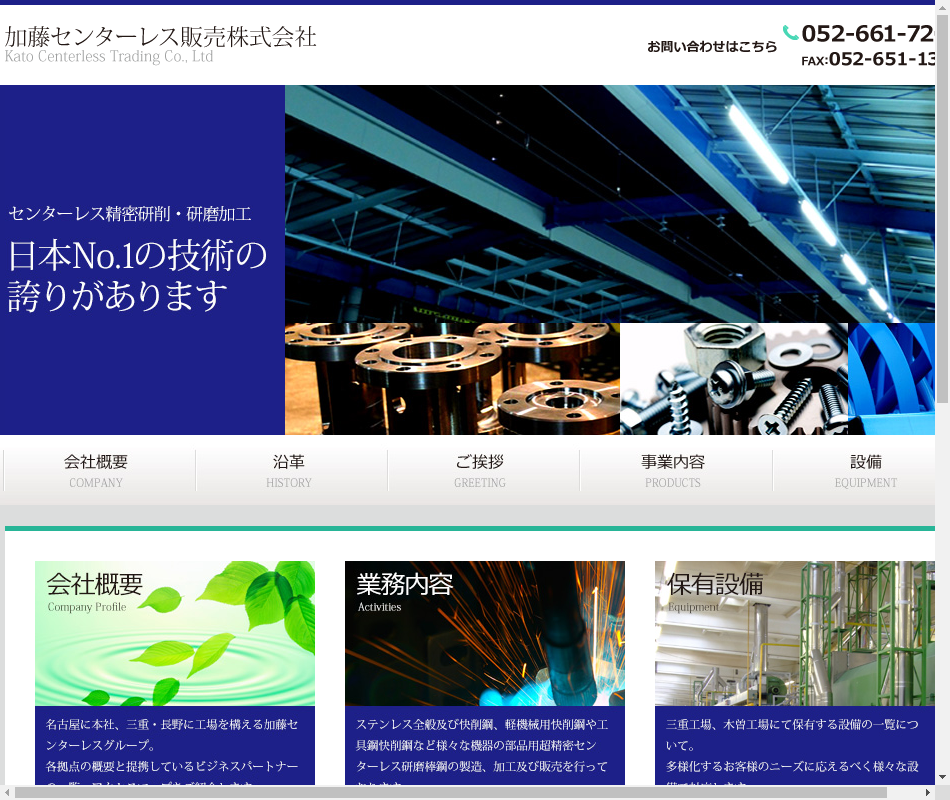Click the factory ceiling hero image

[x=610, y=200]
